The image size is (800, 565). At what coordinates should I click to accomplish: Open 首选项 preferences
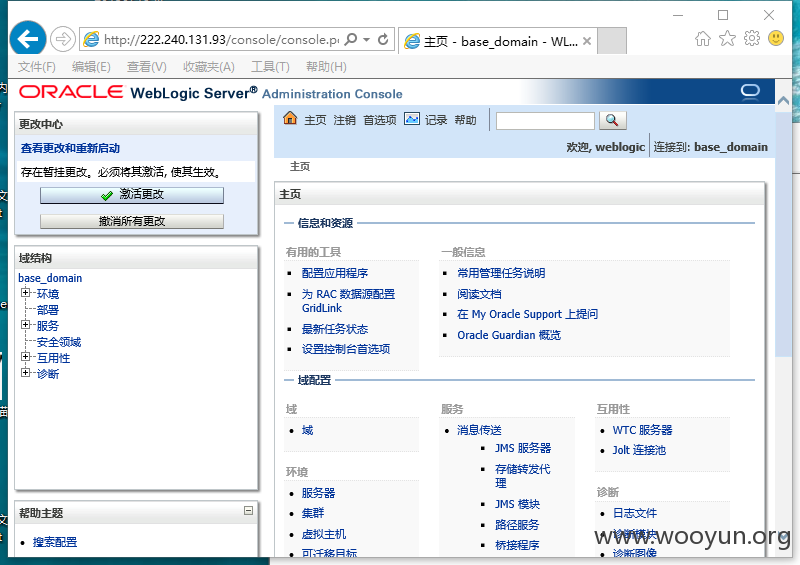point(380,120)
